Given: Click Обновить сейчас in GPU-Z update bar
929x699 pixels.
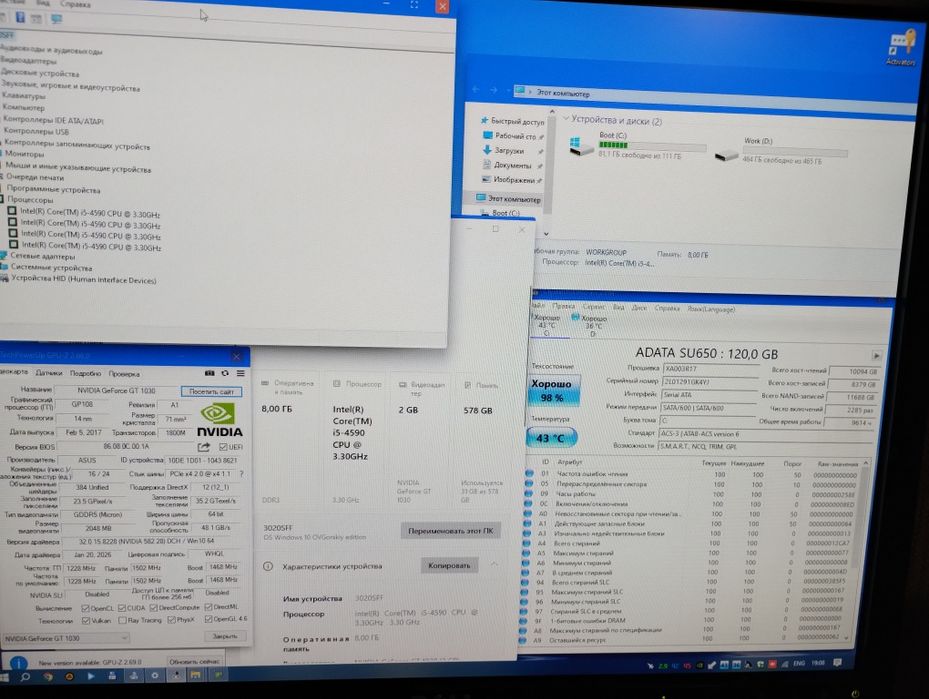Looking at the screenshot, I should pos(194,662).
